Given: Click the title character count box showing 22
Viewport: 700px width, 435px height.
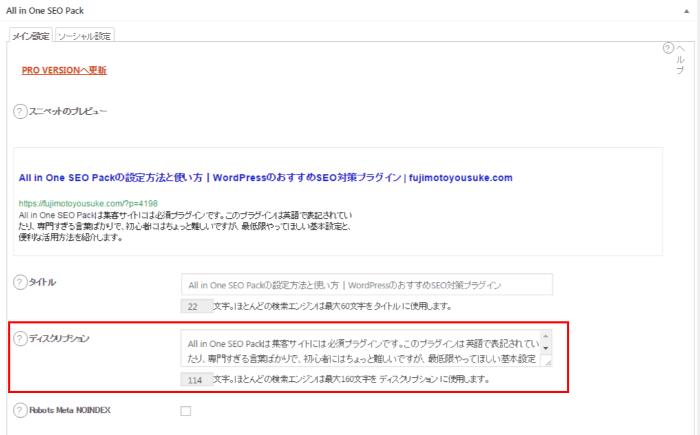Looking at the screenshot, I should pyautogui.click(x=196, y=306).
